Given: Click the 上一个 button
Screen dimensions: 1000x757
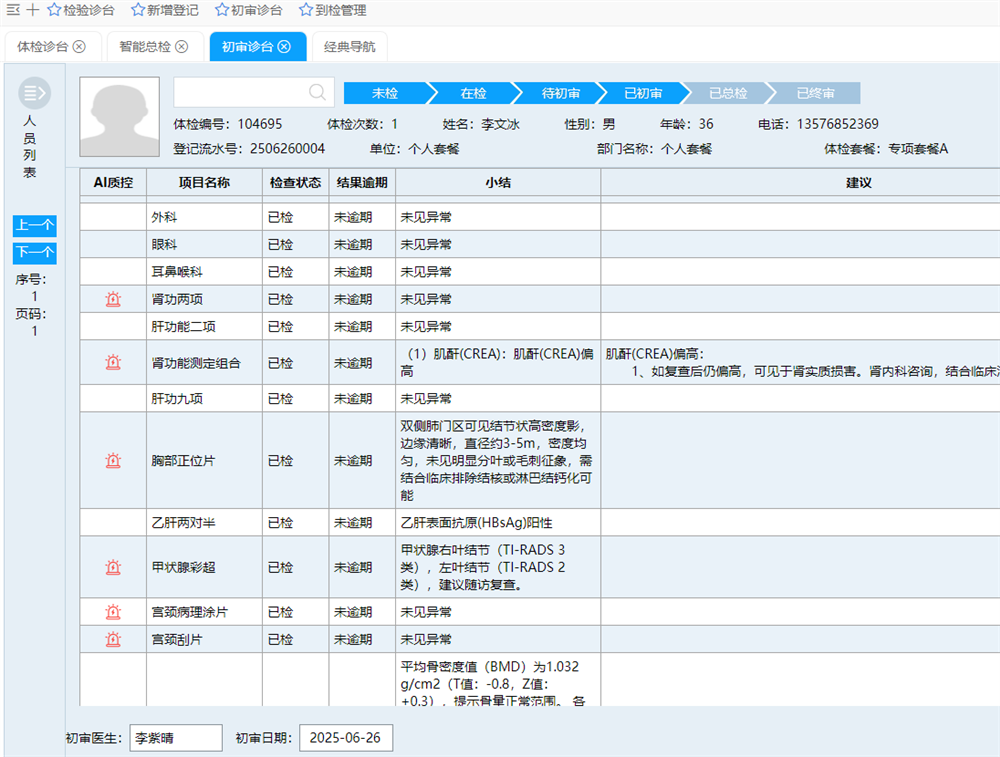Looking at the screenshot, I should [34, 225].
